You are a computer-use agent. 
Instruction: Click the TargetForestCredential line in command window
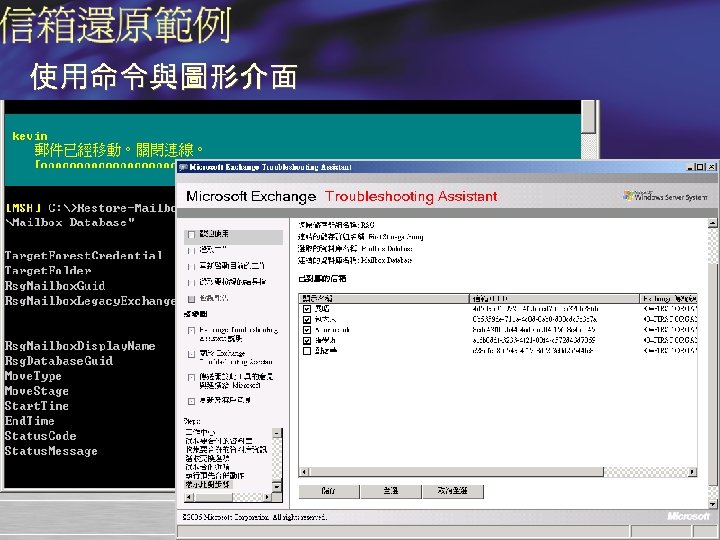83,255
